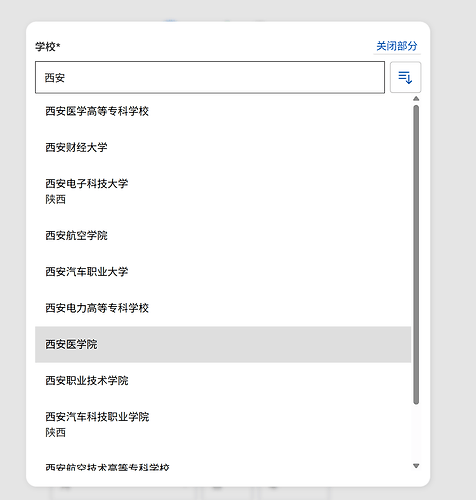Image resolution: width=476 pixels, height=500 pixels.
Task: Choose 西安财经大学 option
Action: click(x=223, y=147)
